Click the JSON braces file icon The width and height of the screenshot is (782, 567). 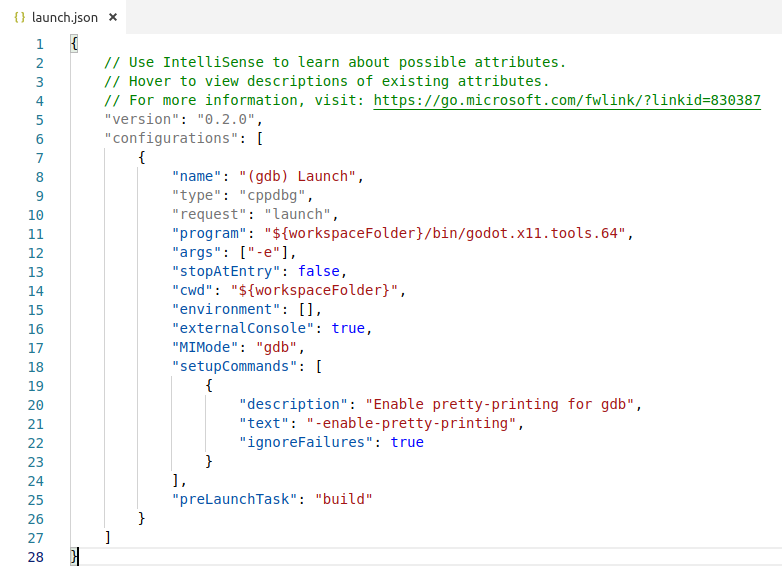point(19,17)
